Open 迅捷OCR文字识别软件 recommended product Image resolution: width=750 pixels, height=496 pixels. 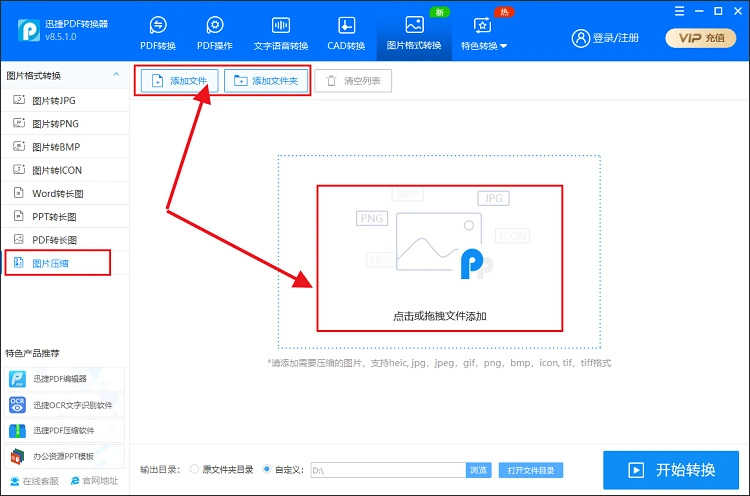pyautogui.click(x=65, y=405)
